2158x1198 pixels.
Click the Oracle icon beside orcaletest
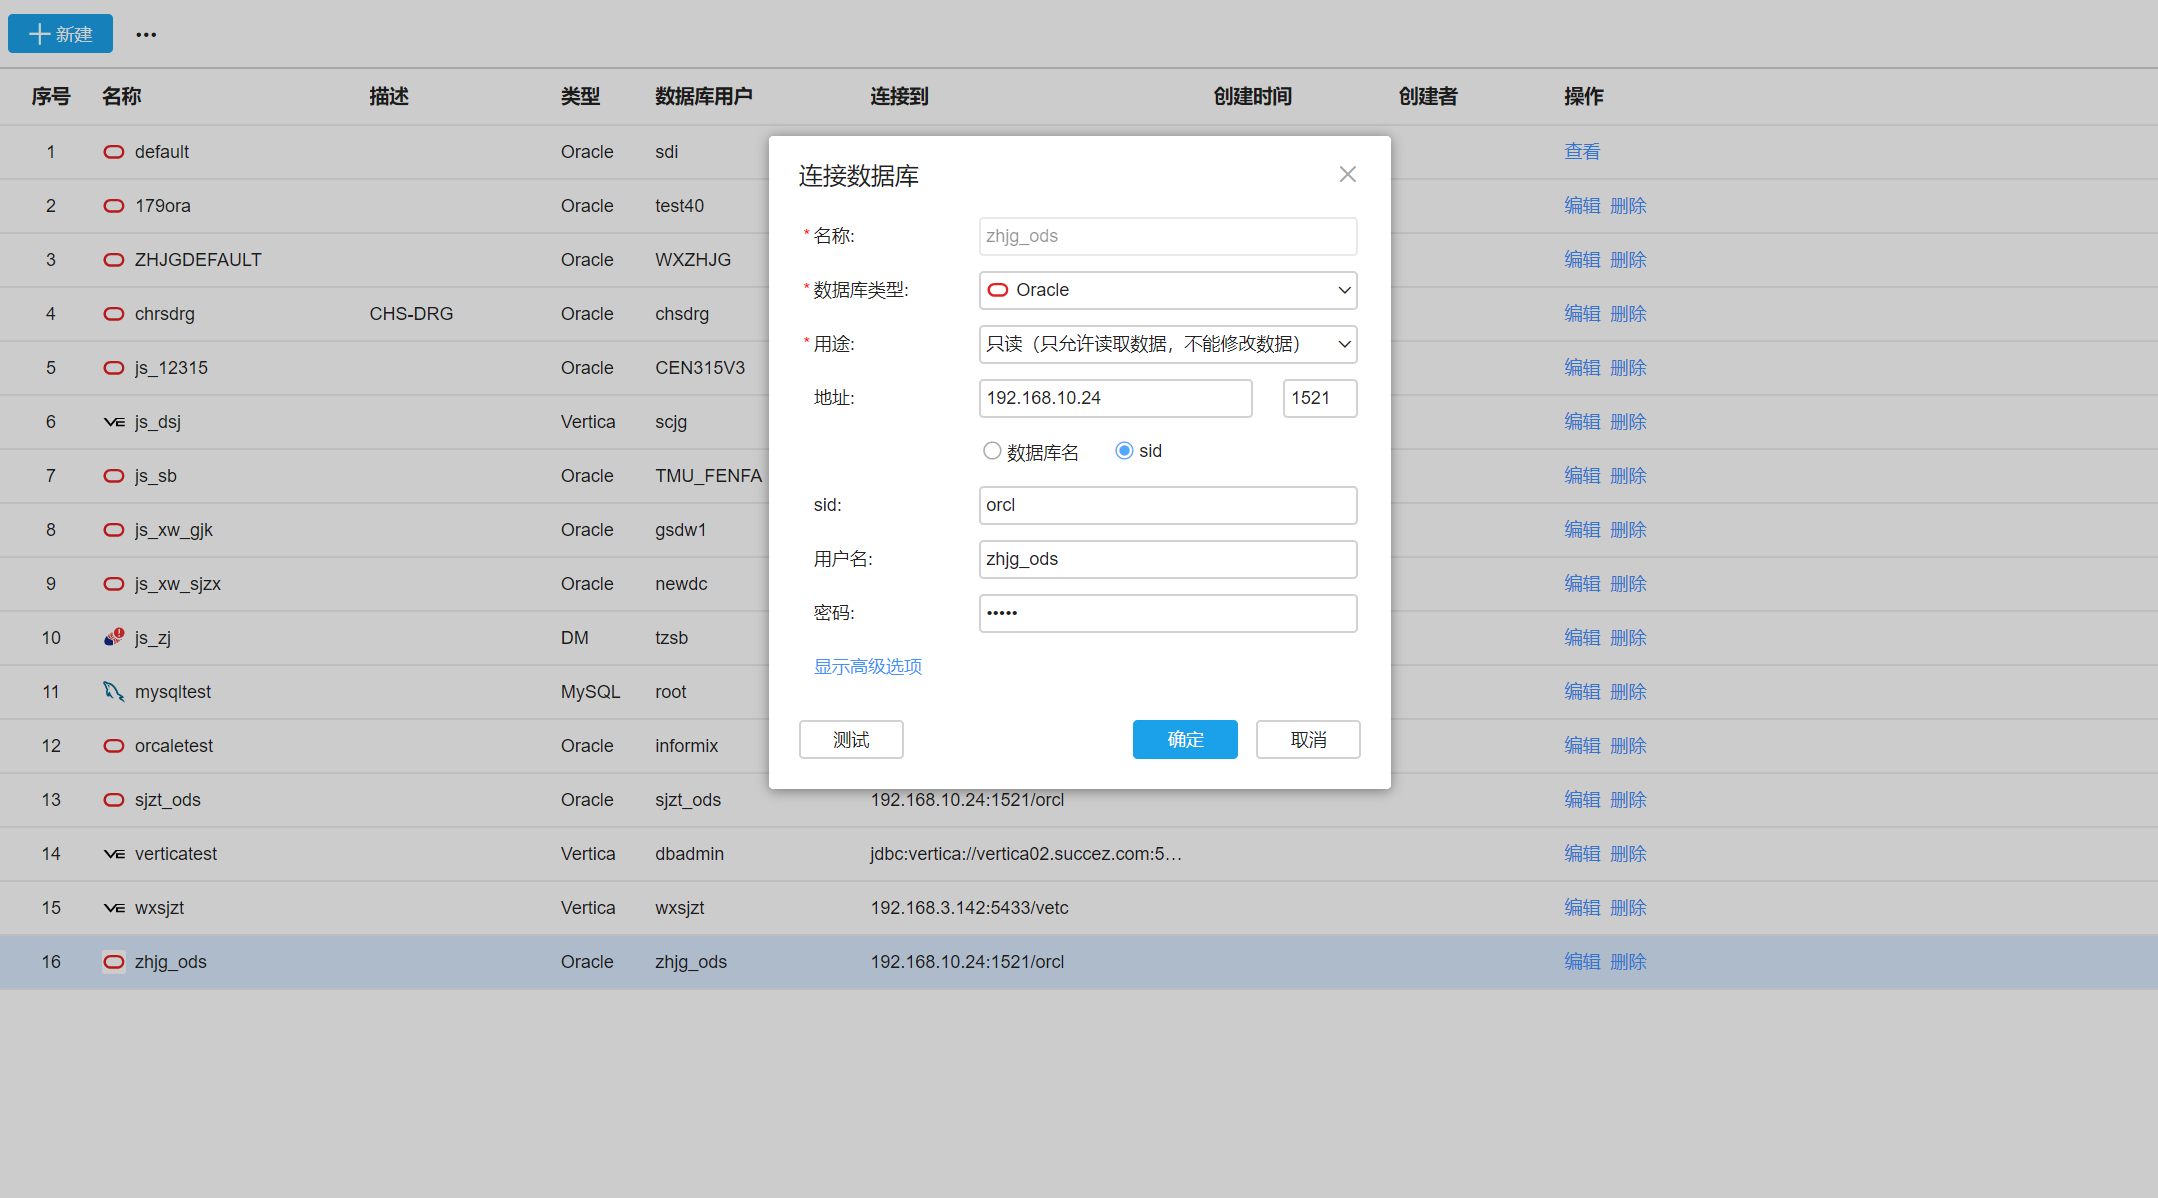(x=114, y=746)
